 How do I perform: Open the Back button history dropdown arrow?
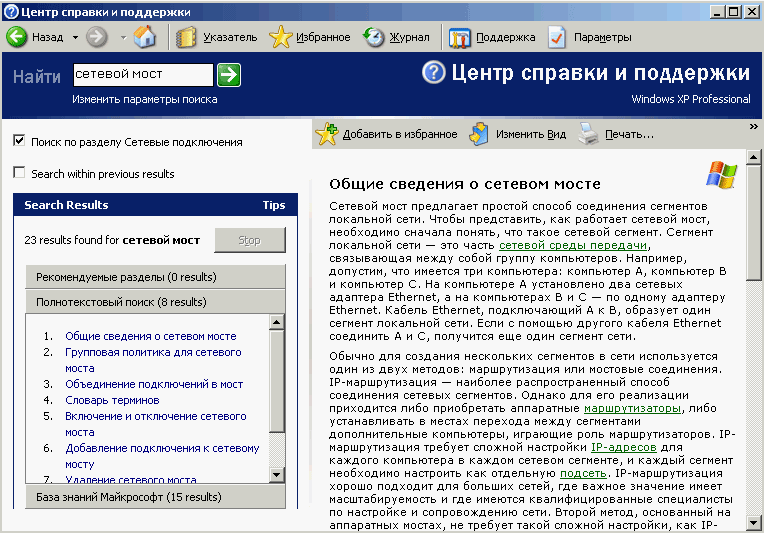75,37
